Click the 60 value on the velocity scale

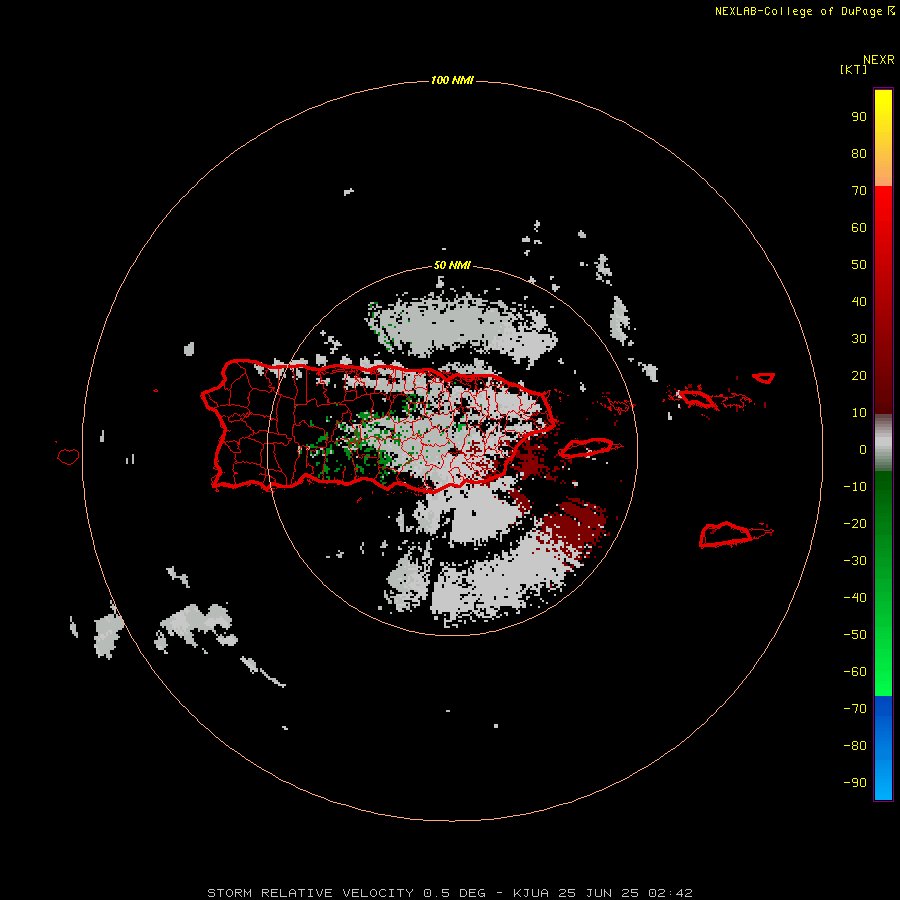pyautogui.click(x=859, y=228)
